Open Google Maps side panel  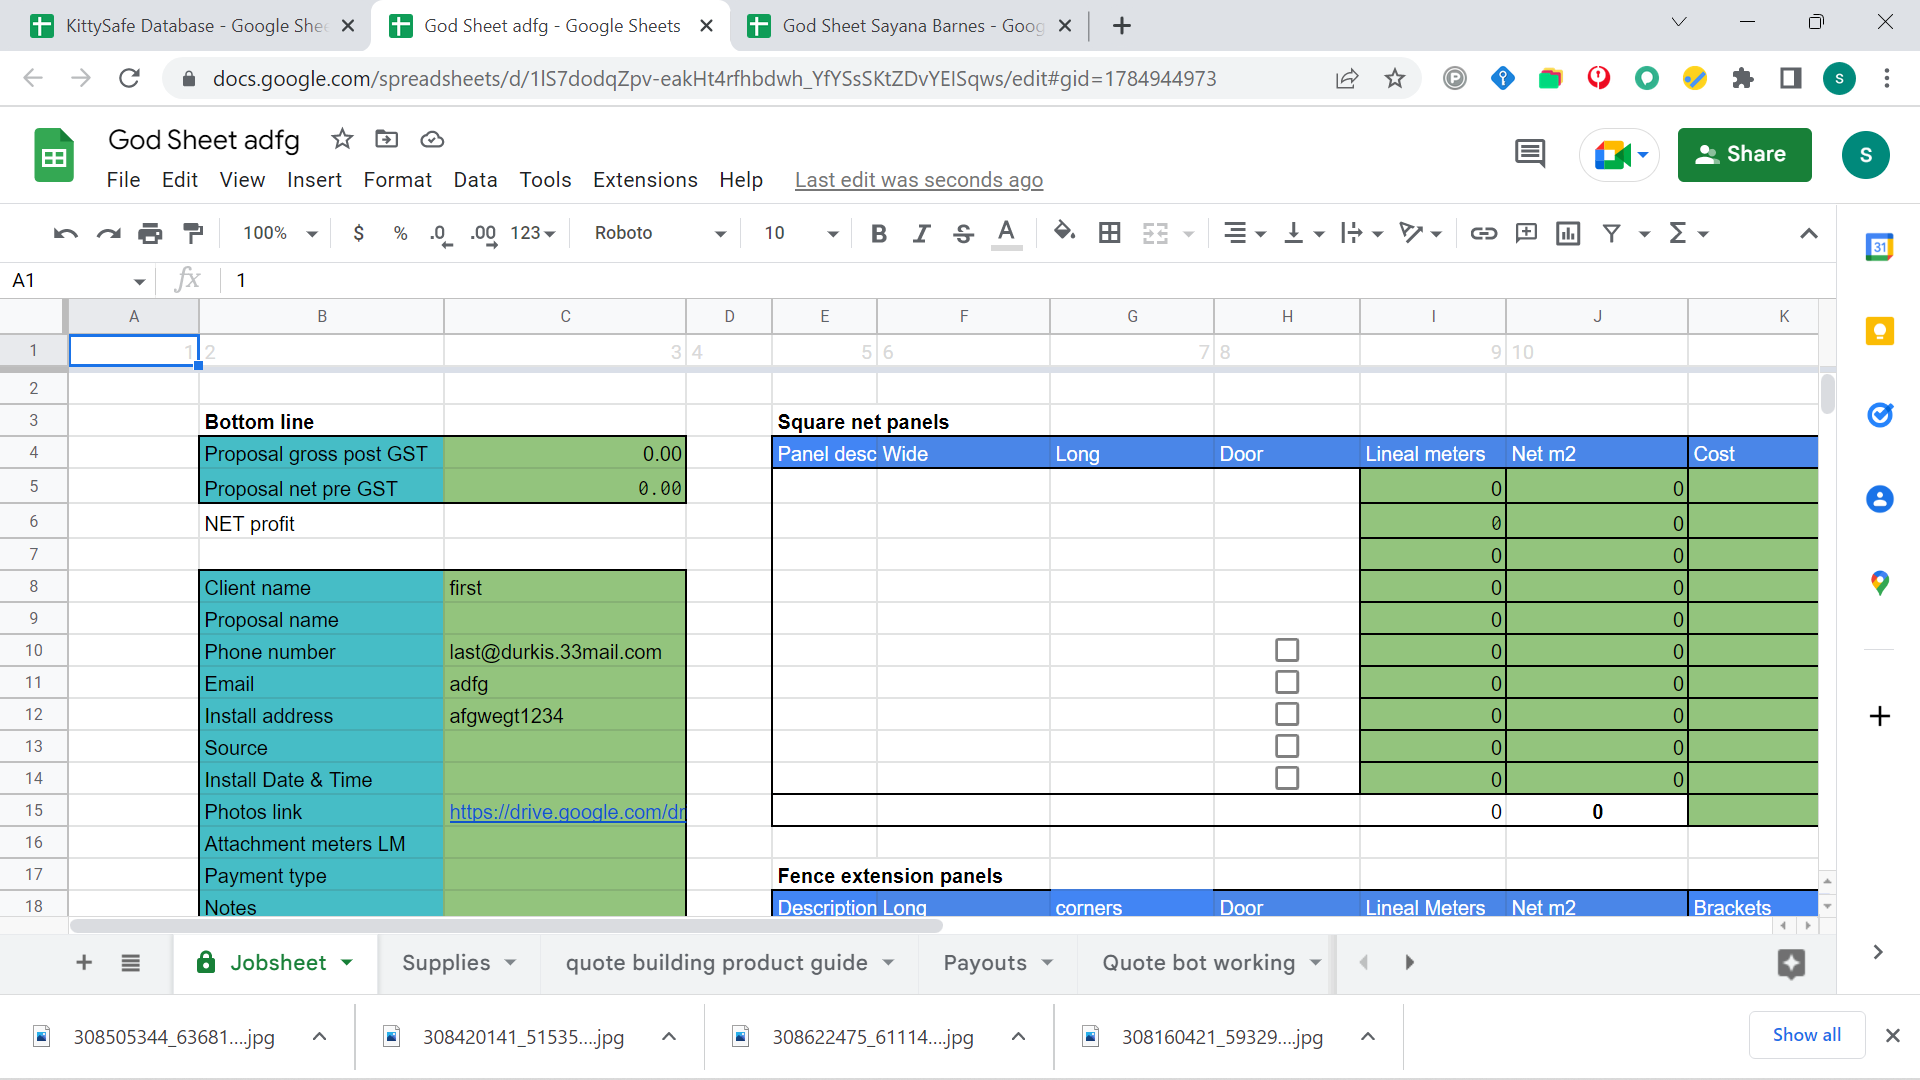(x=1880, y=582)
